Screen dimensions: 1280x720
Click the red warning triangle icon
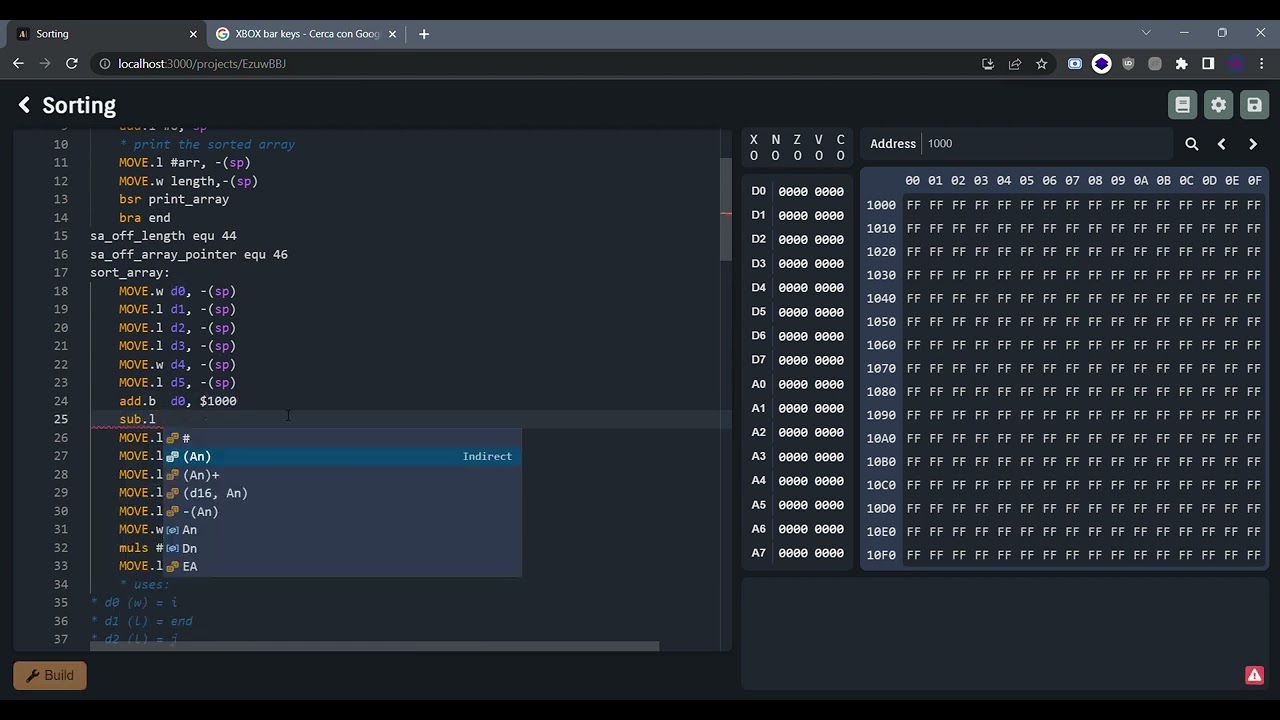coord(1254,675)
